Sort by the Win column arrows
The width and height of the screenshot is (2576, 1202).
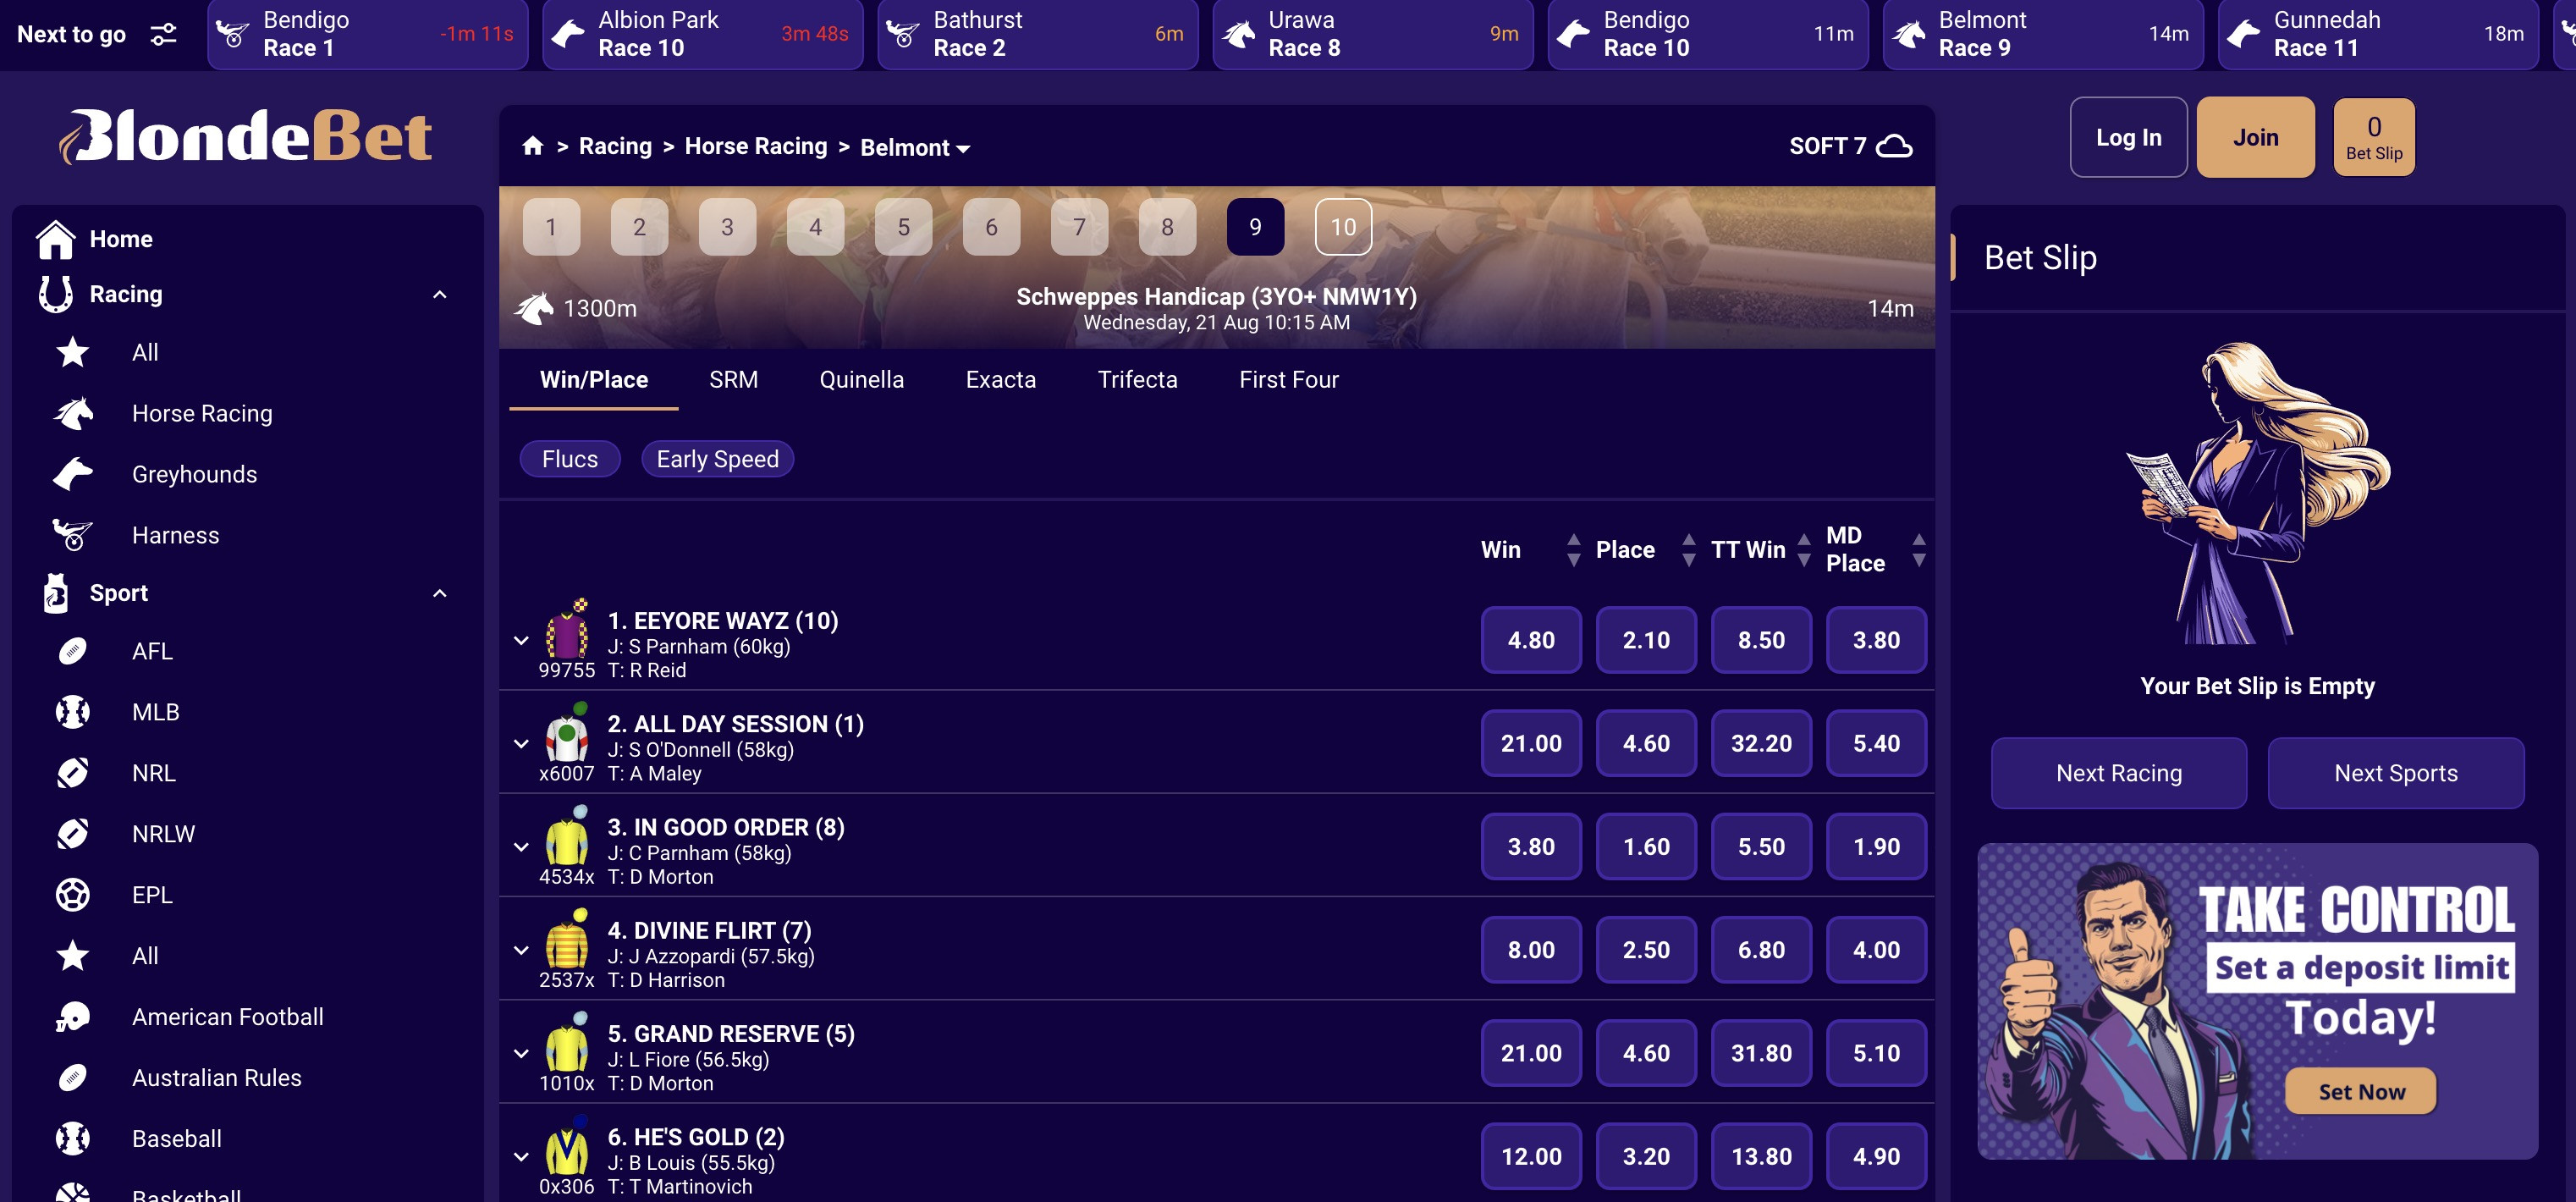pyautogui.click(x=1574, y=550)
